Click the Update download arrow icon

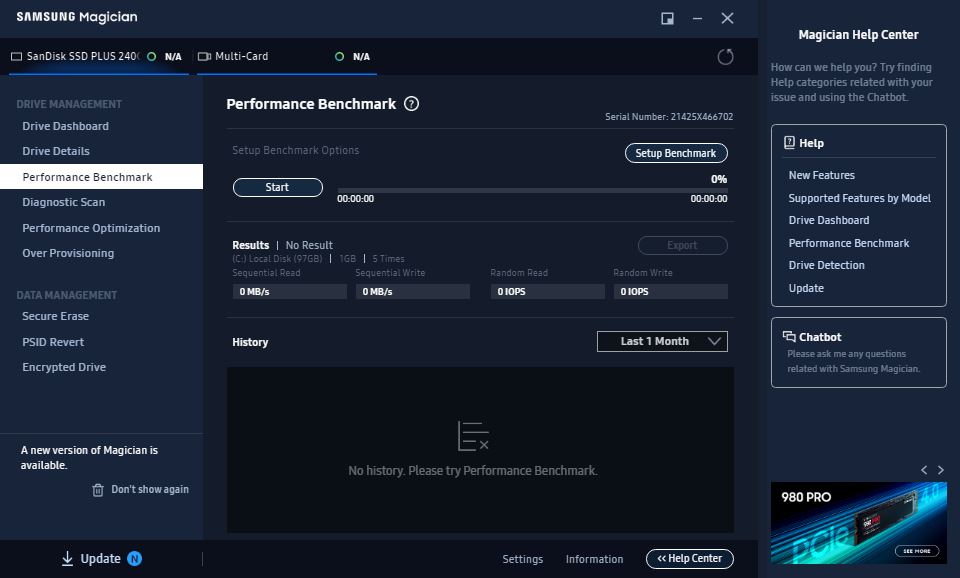point(67,558)
